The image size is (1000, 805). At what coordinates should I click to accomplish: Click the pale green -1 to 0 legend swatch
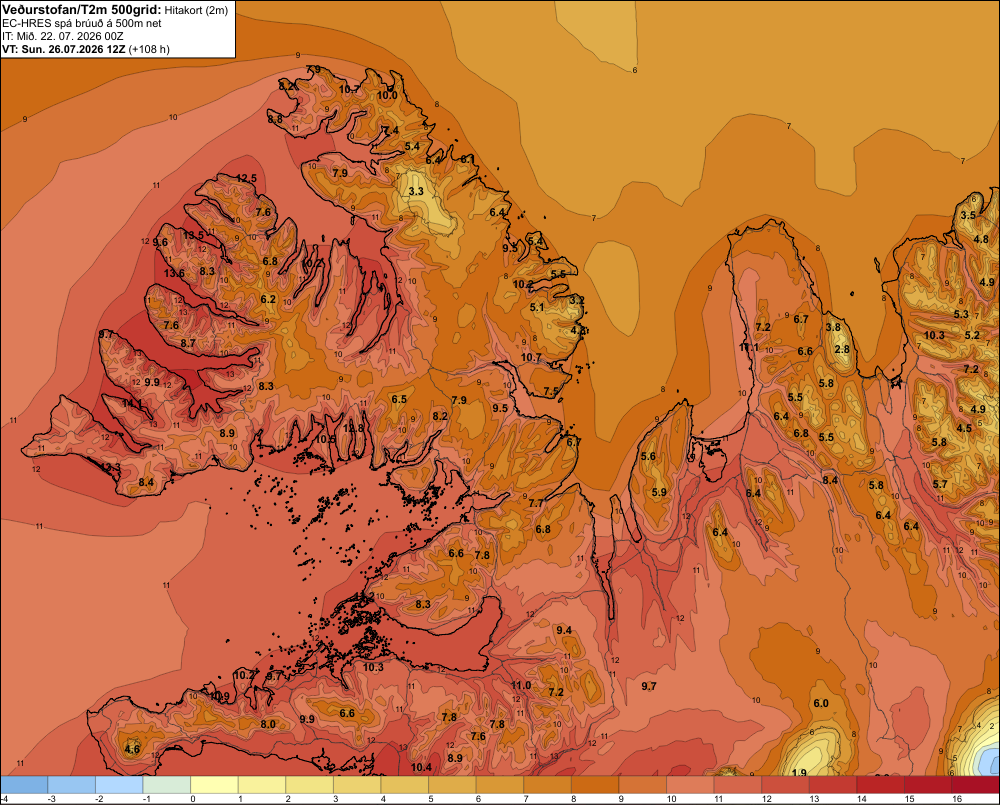tap(167, 785)
